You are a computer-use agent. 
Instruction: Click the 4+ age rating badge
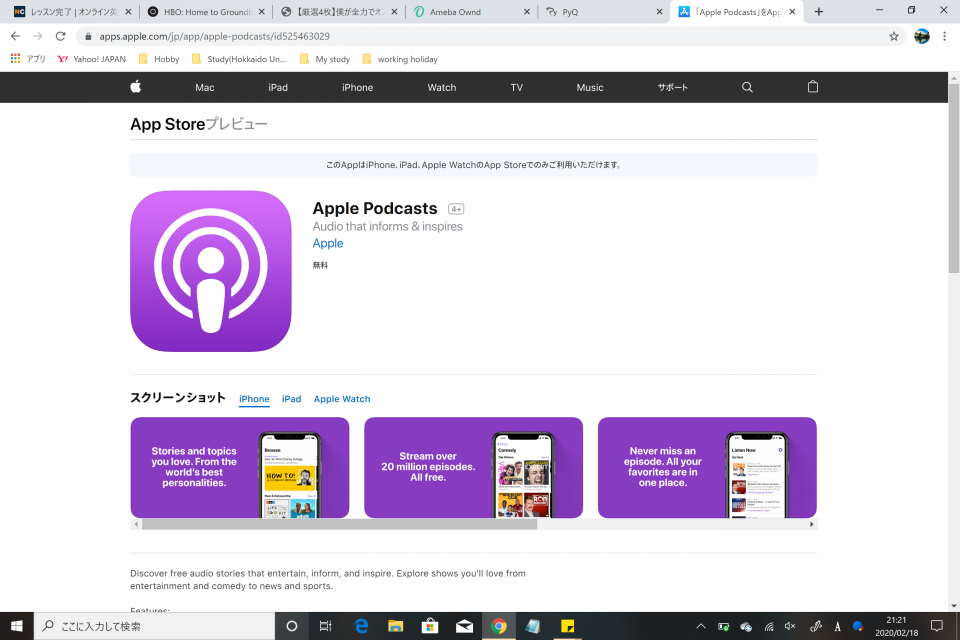coord(456,209)
